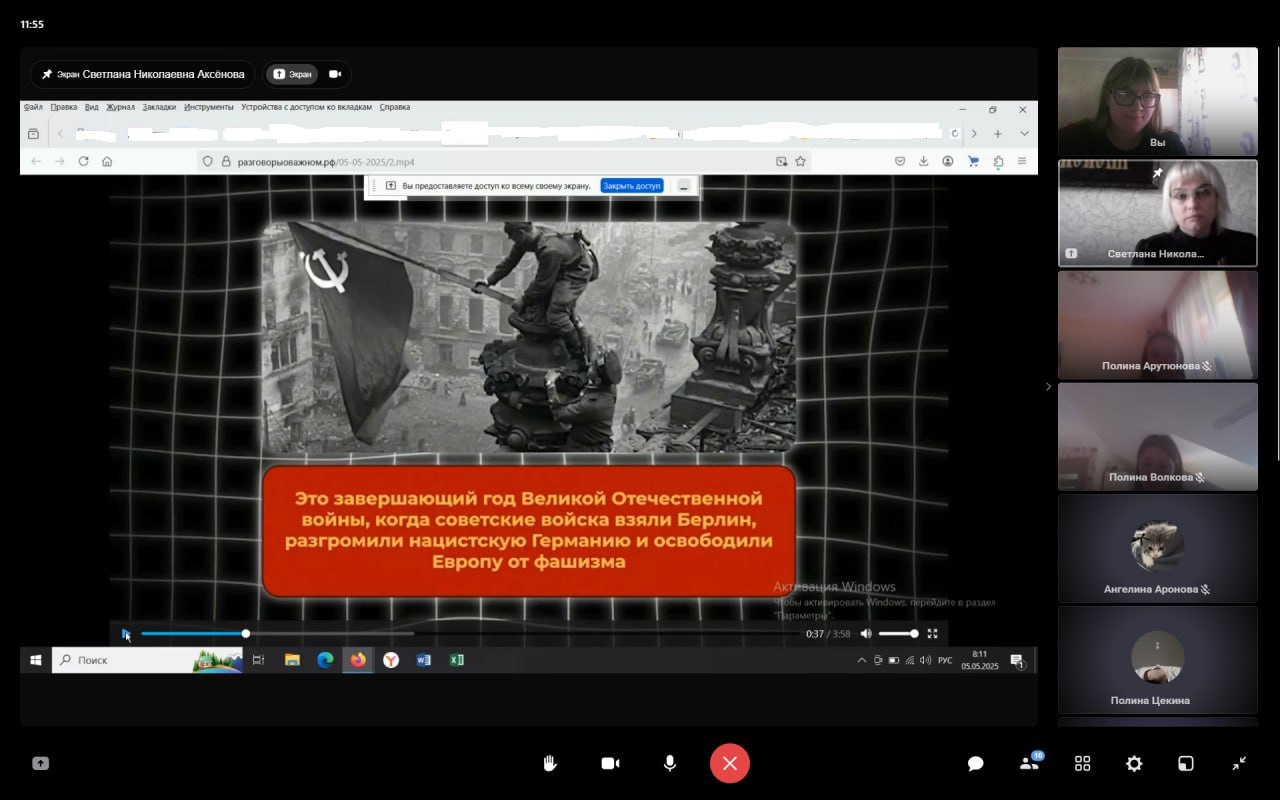Open Windows Task View
The height and width of the screenshot is (800, 1280).
pyautogui.click(x=258, y=660)
